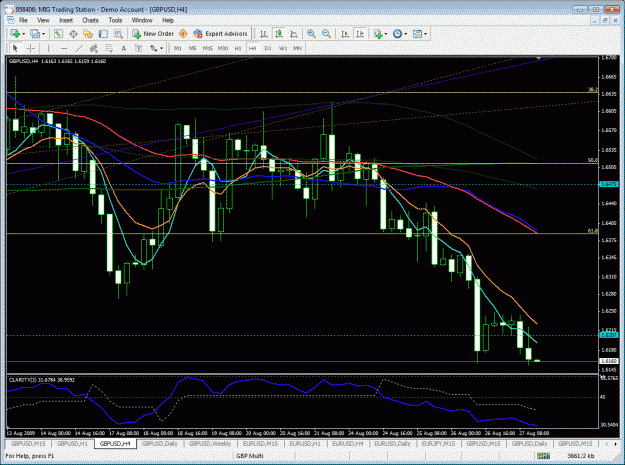Pick the Trendline drawing tool

click(79, 48)
